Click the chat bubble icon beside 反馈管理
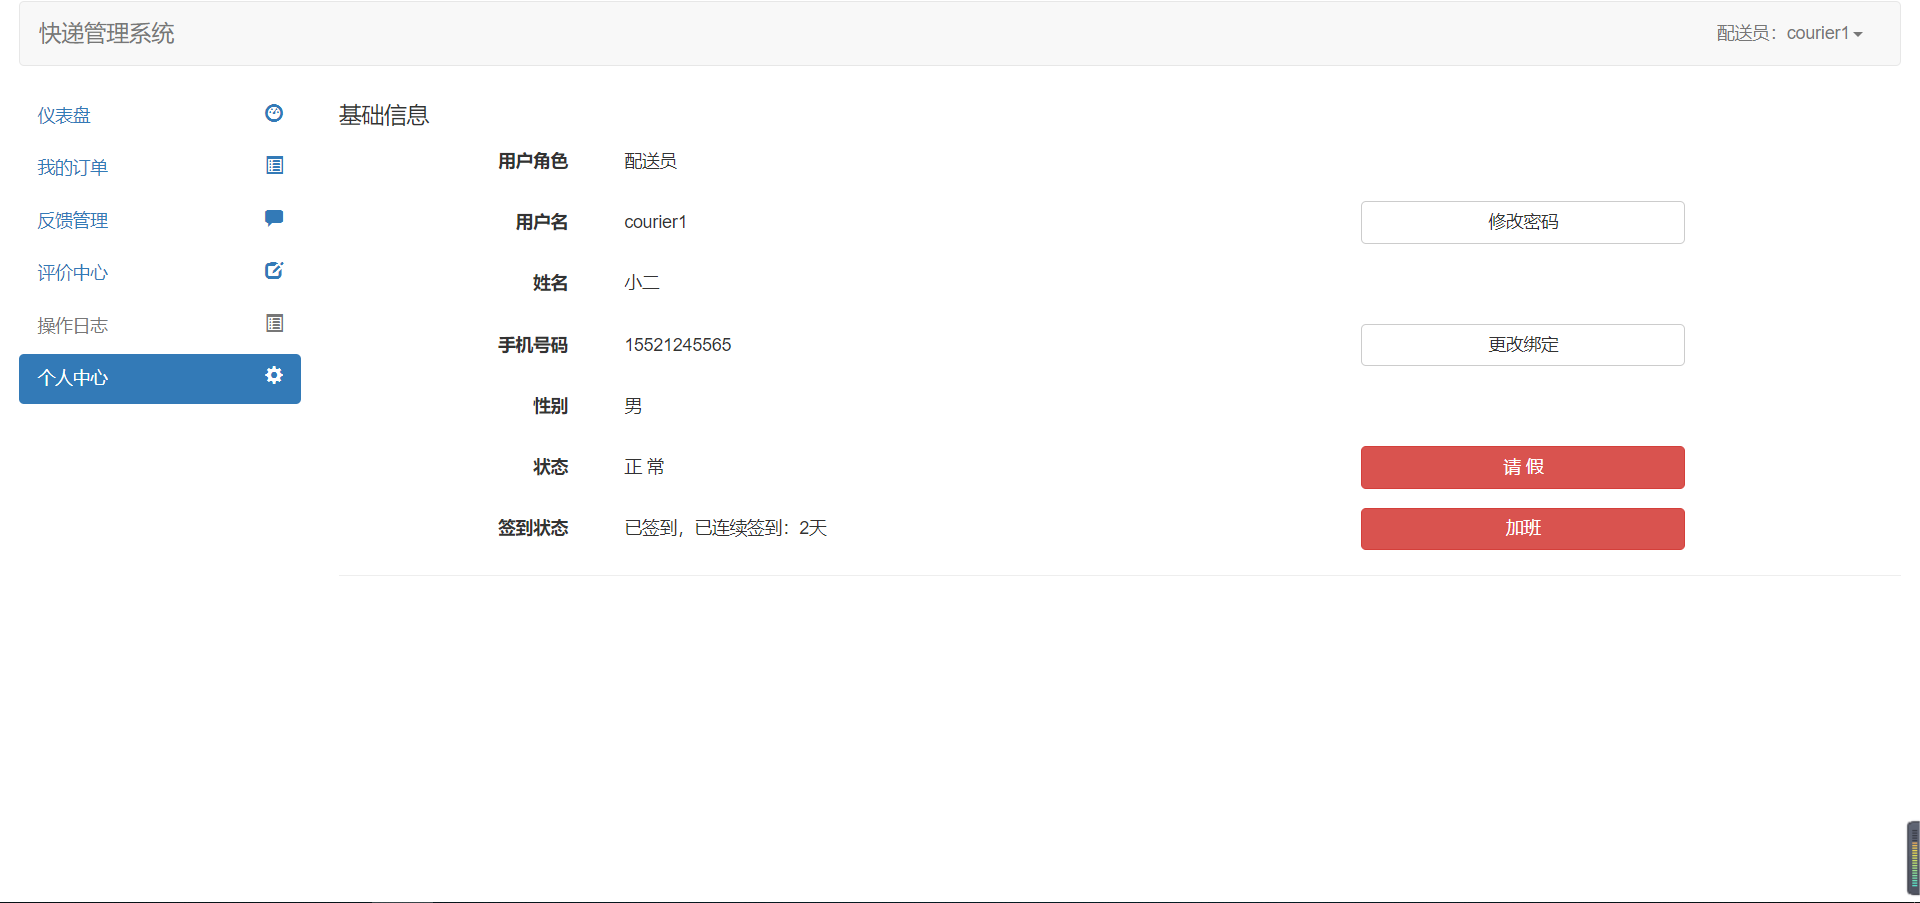The height and width of the screenshot is (903, 1920). click(x=274, y=218)
